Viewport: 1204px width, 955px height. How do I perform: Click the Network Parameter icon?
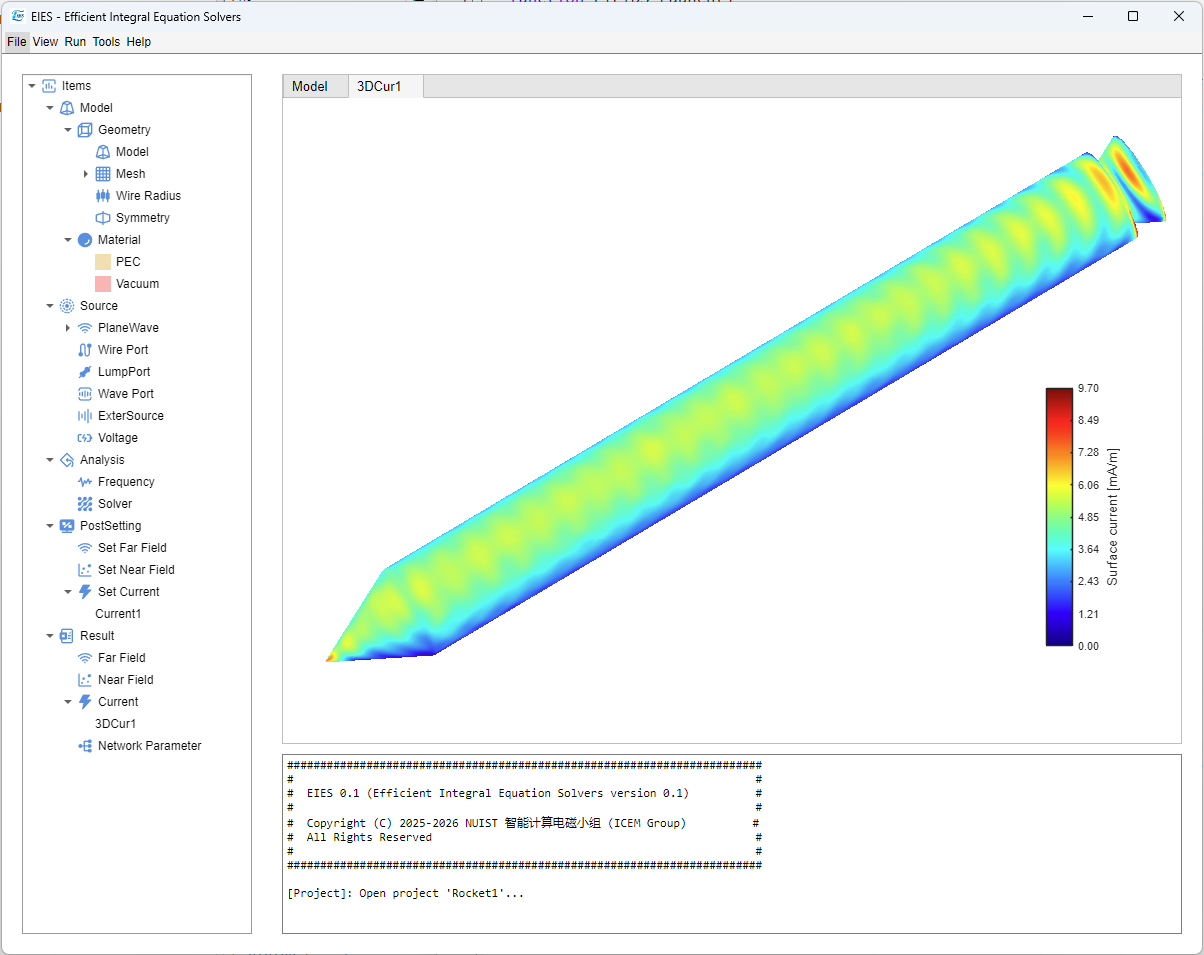pyautogui.click(x=85, y=746)
